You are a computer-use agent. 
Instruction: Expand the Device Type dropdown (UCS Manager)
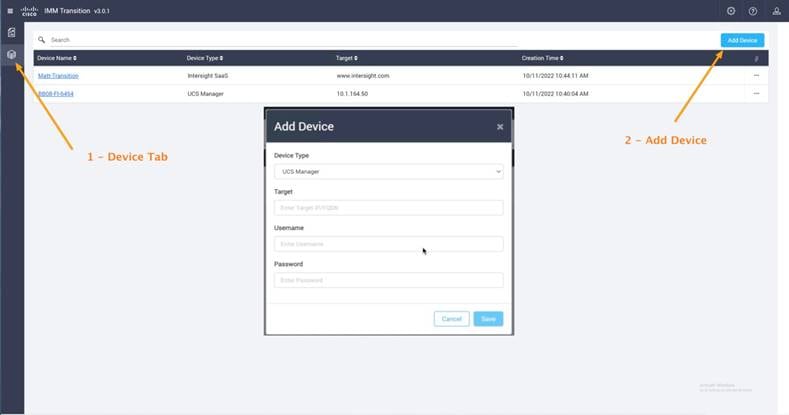[388, 172]
